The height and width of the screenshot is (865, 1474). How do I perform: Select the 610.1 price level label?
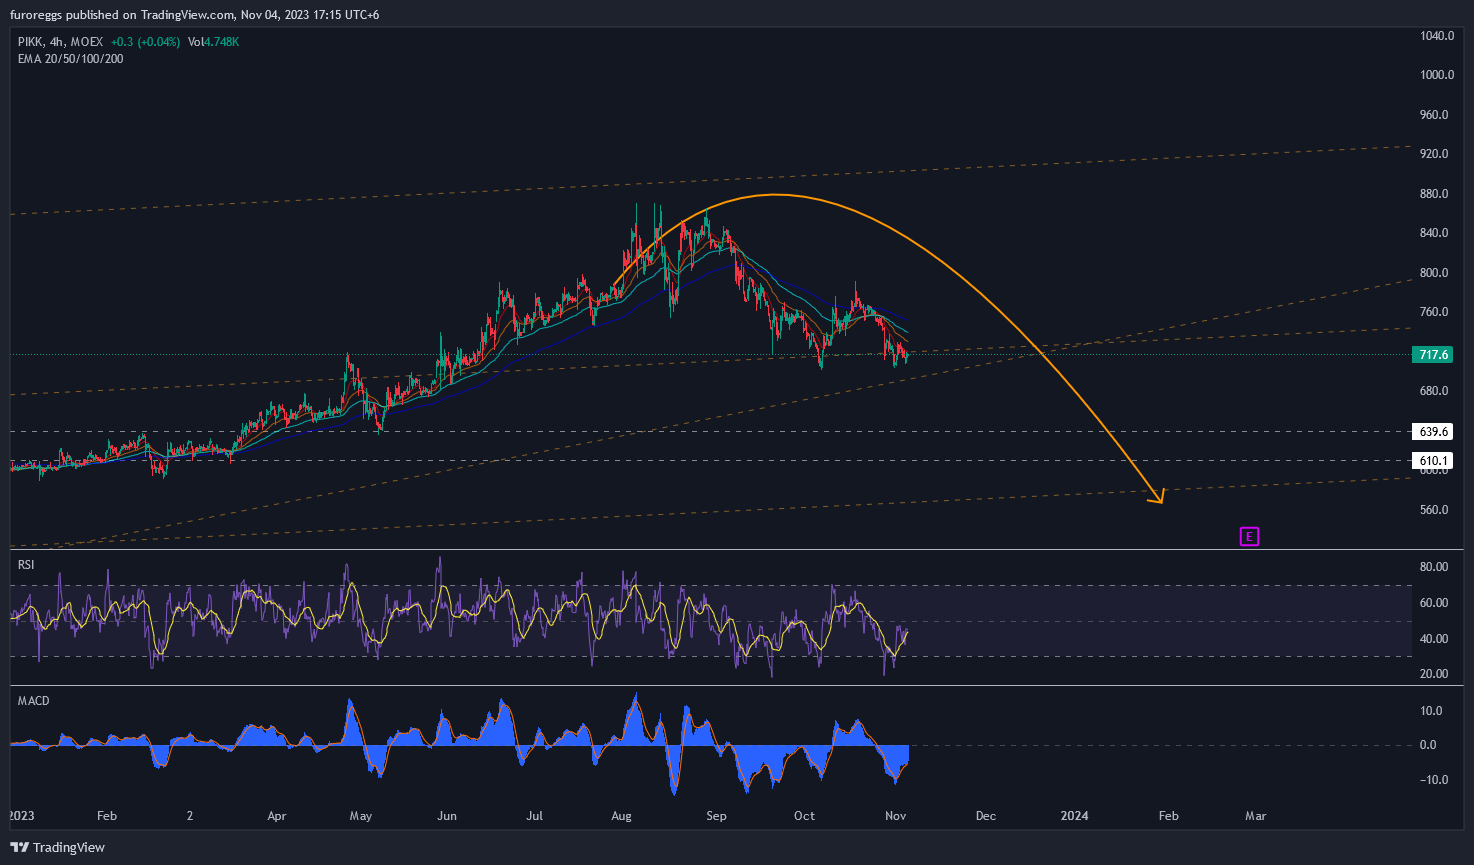[1432, 461]
